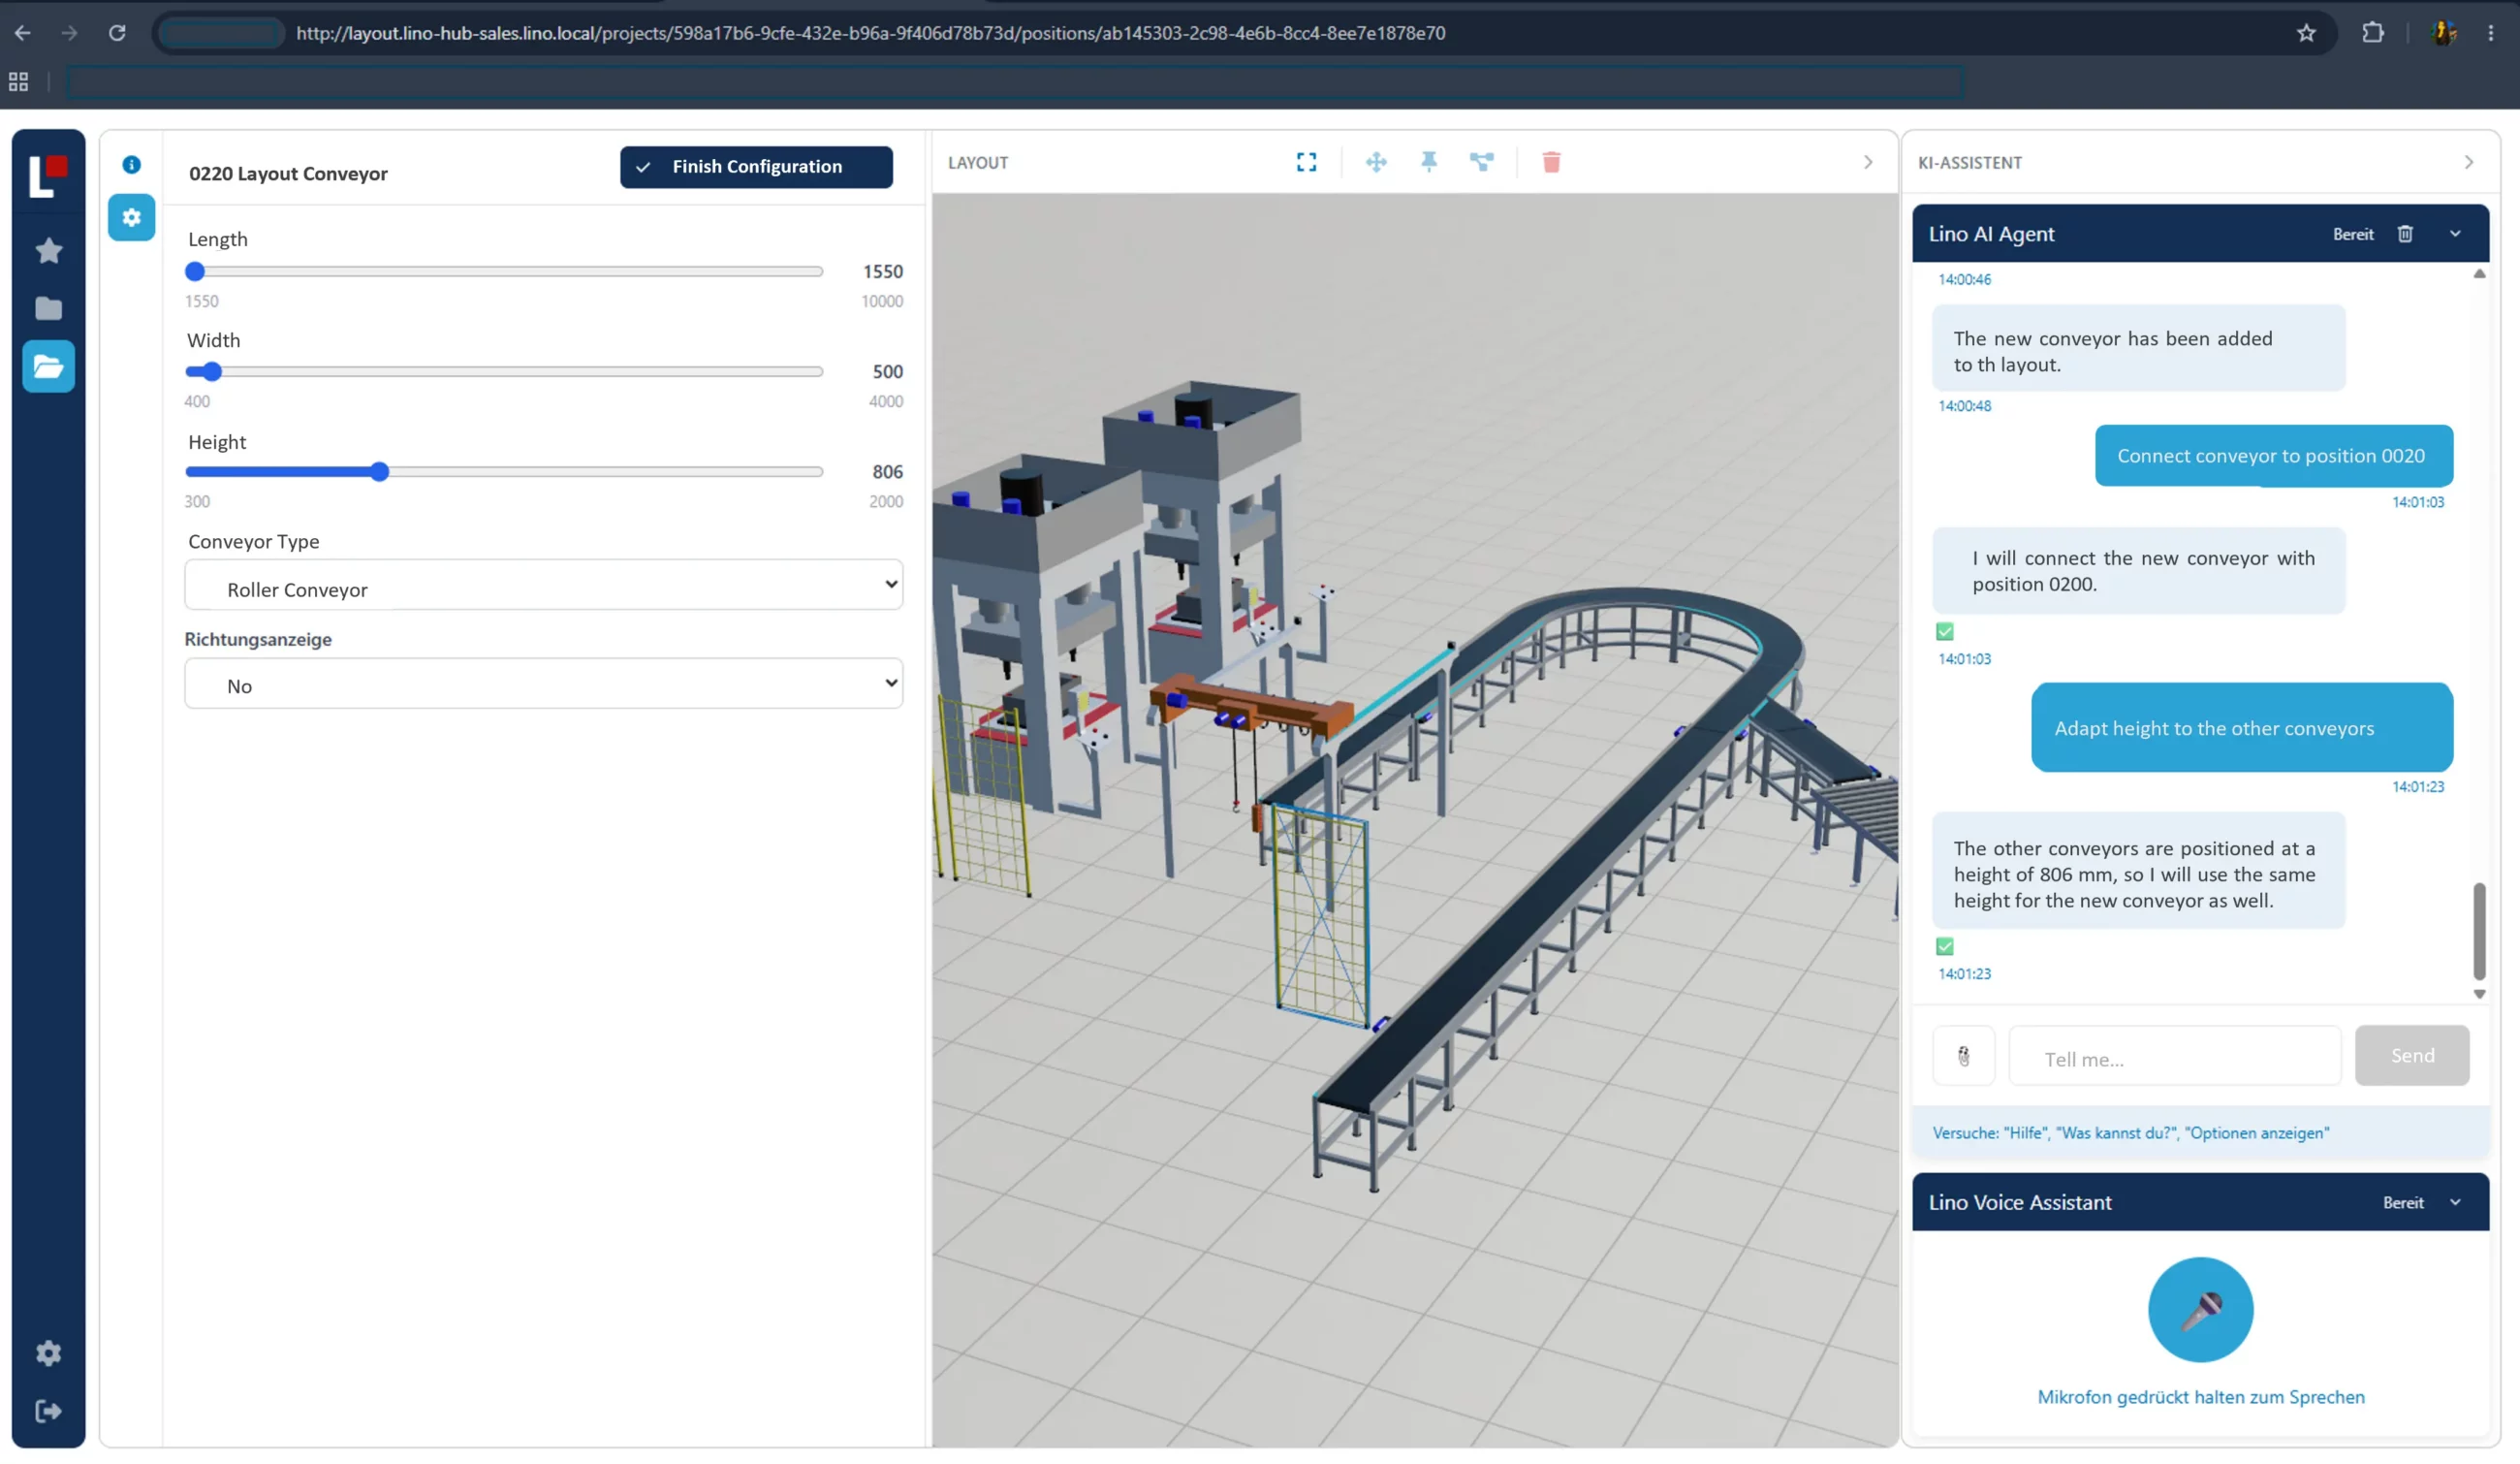The width and height of the screenshot is (2520, 1464).
Task: Click the attachment icon beside Tell me
Action: 1963,1056
